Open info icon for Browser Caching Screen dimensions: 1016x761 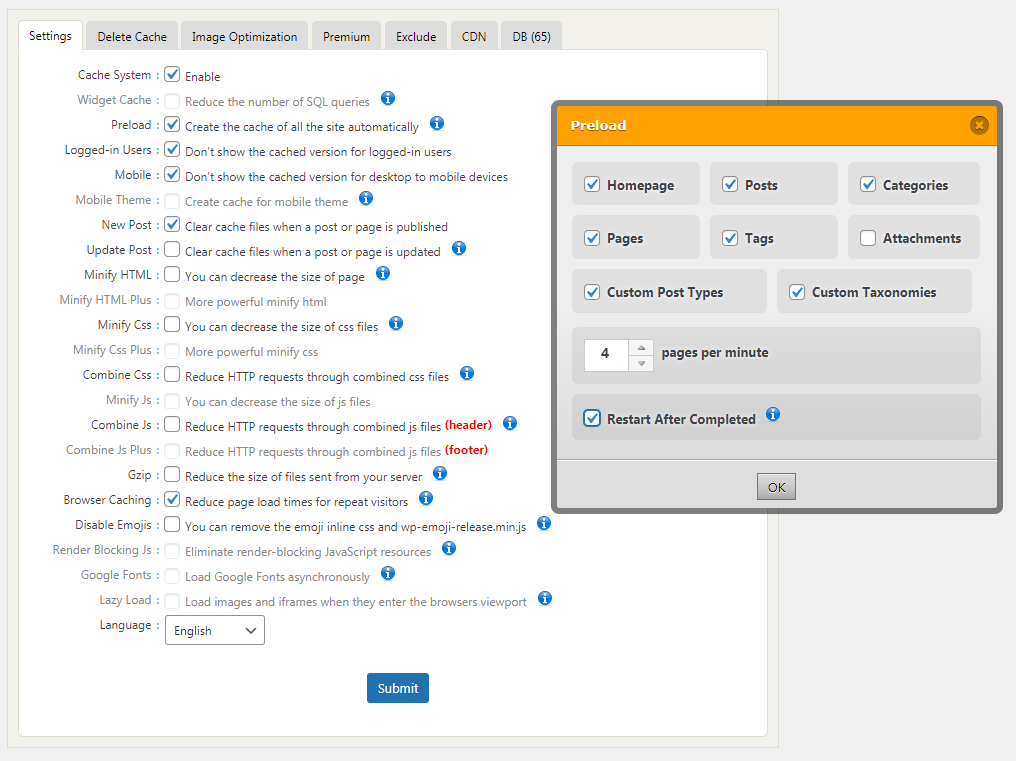coord(426,498)
